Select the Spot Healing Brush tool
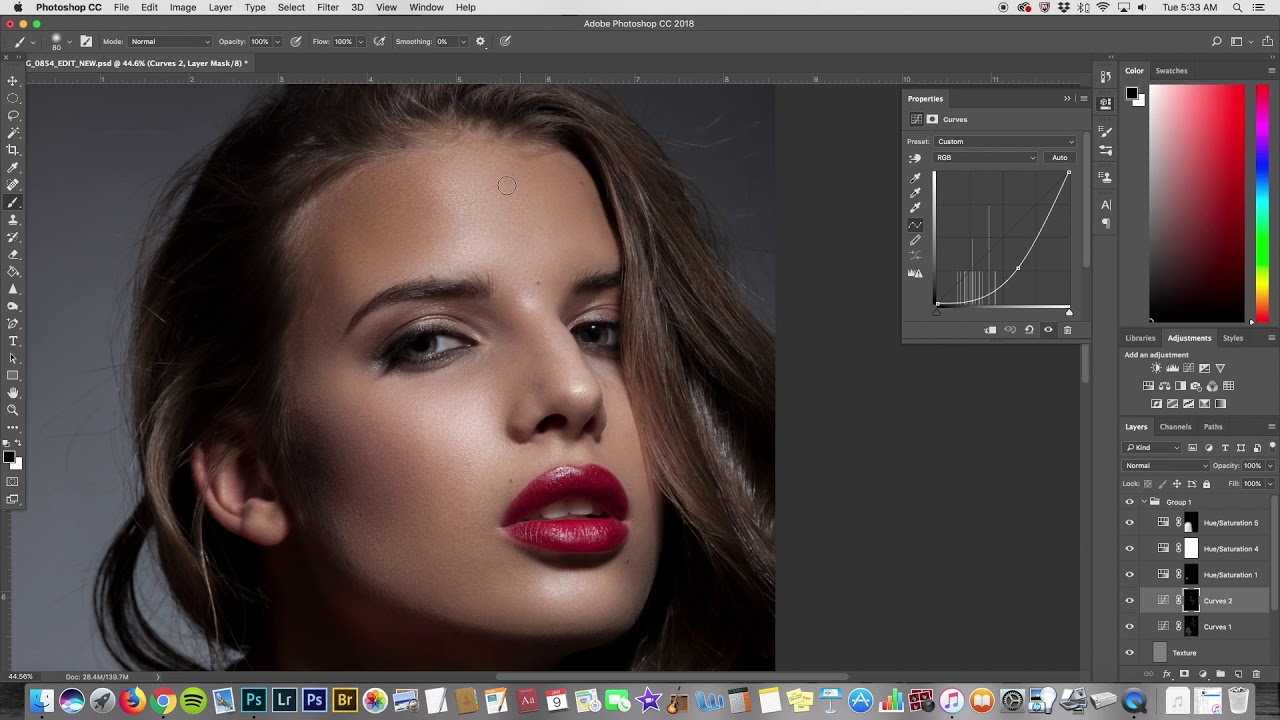The width and height of the screenshot is (1280, 720). coord(13,185)
